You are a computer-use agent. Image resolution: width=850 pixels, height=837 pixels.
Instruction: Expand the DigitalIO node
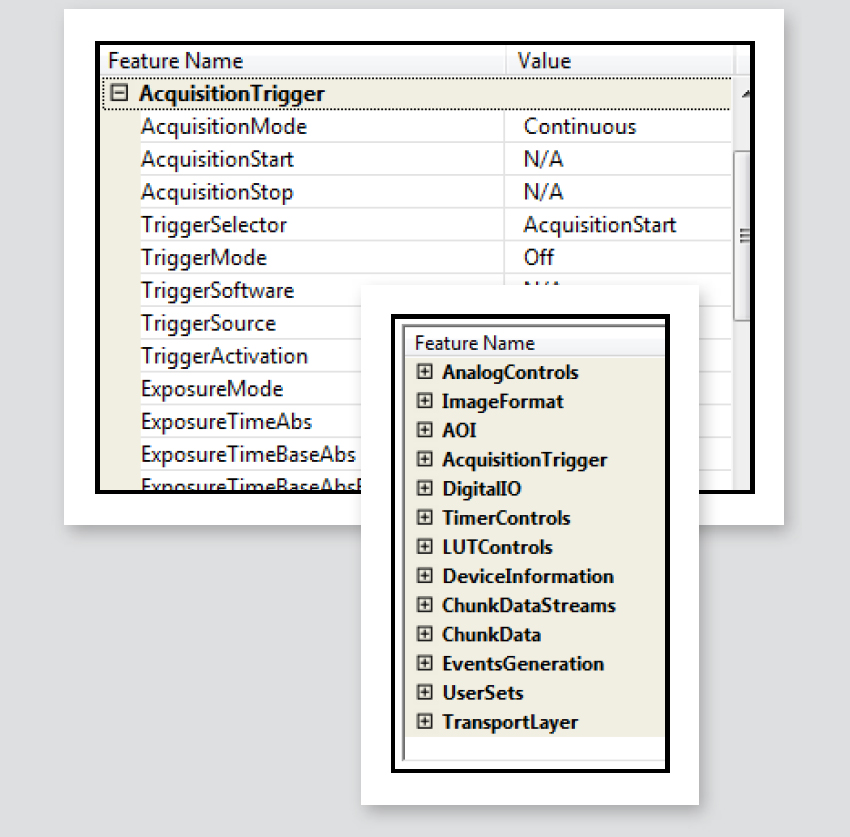click(425, 489)
